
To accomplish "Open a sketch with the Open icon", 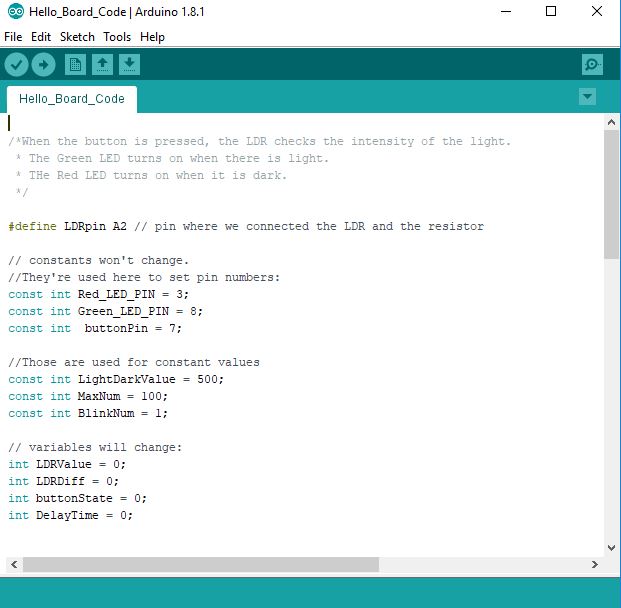I will tap(103, 65).
